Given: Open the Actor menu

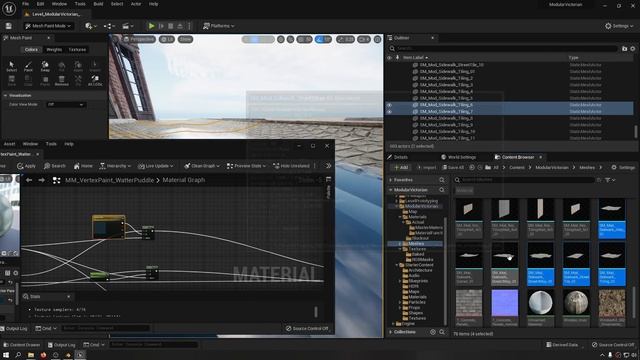Looking at the screenshot, I should pos(136,4).
